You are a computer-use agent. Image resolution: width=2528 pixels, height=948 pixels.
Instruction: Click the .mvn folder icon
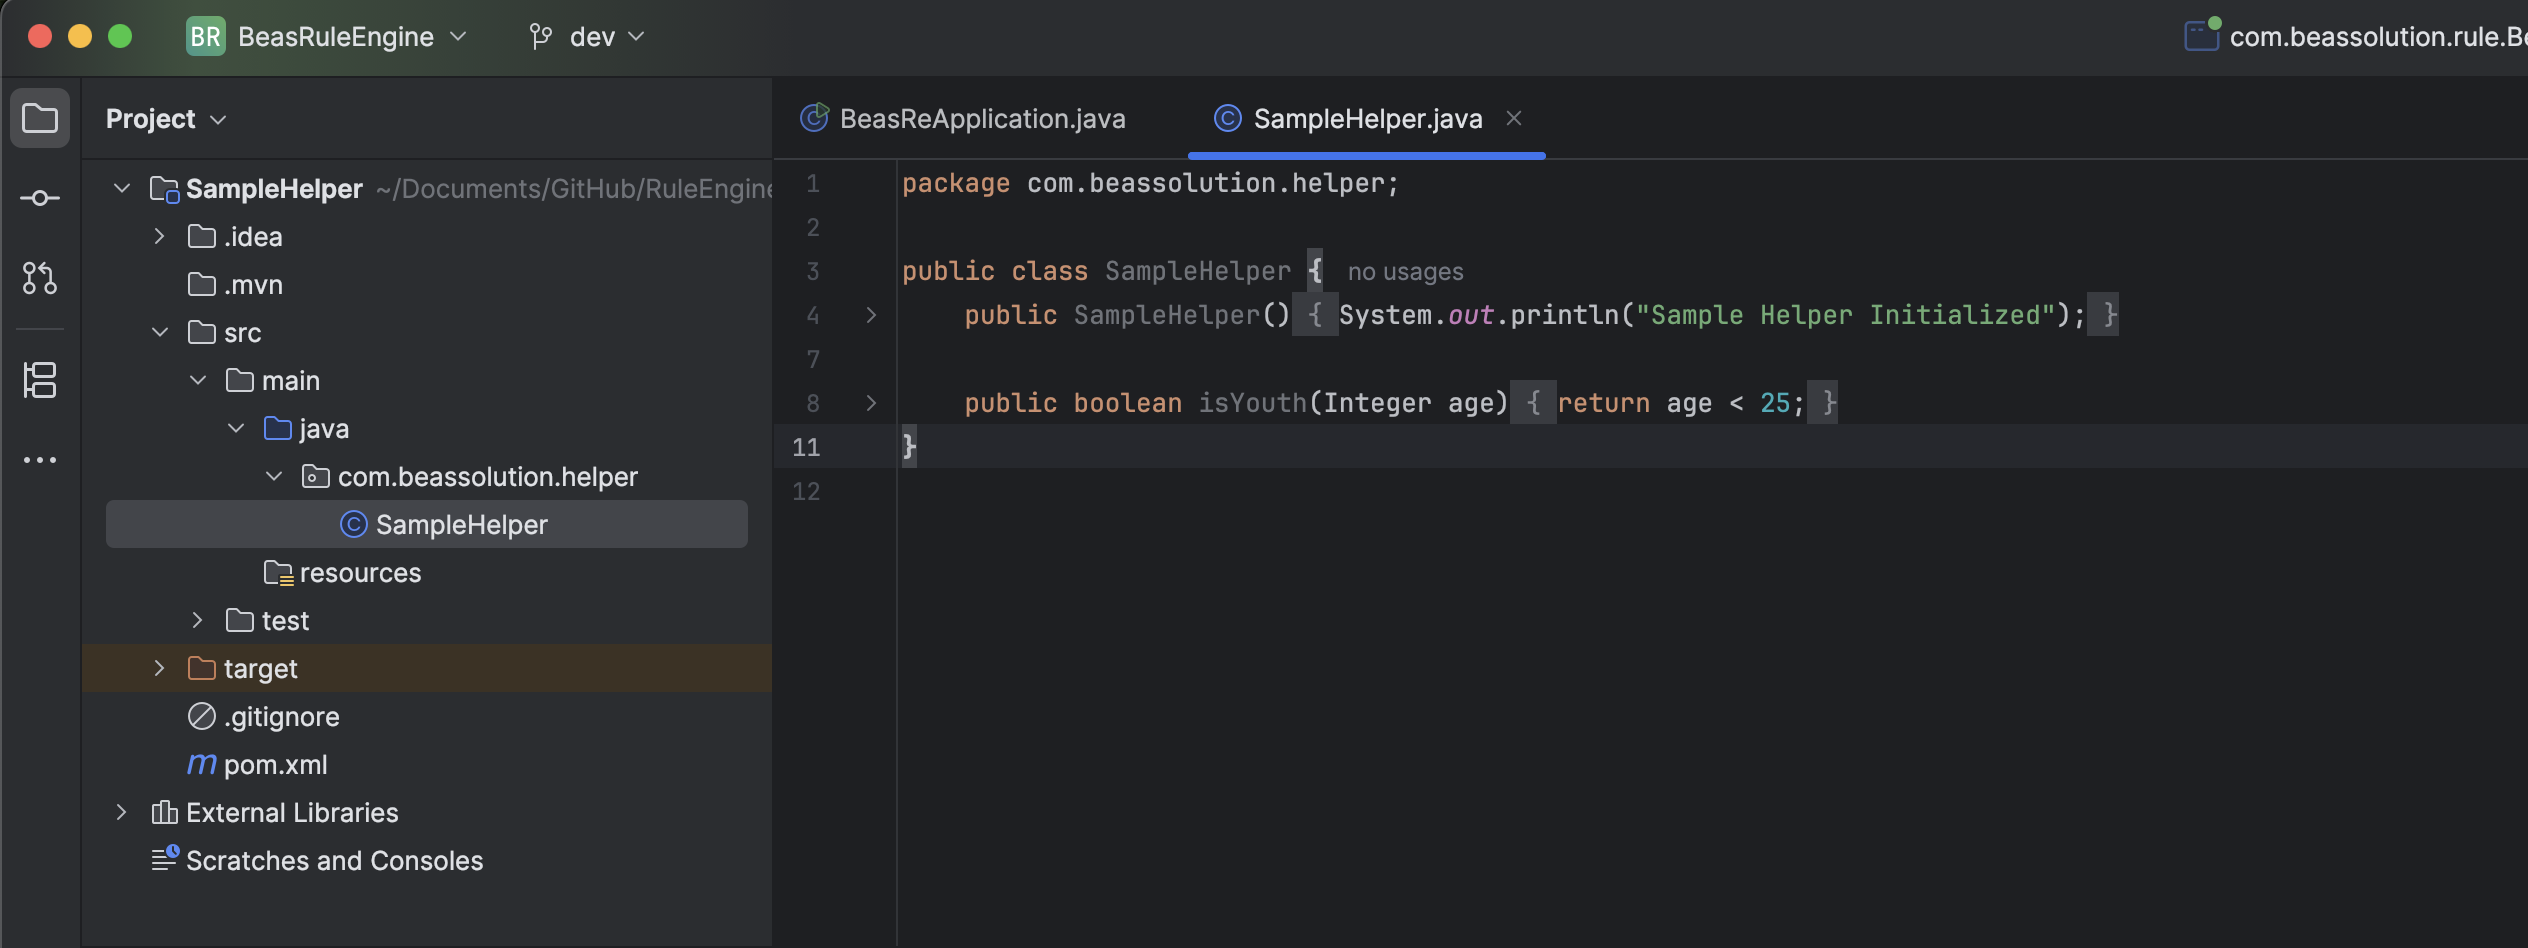(201, 285)
